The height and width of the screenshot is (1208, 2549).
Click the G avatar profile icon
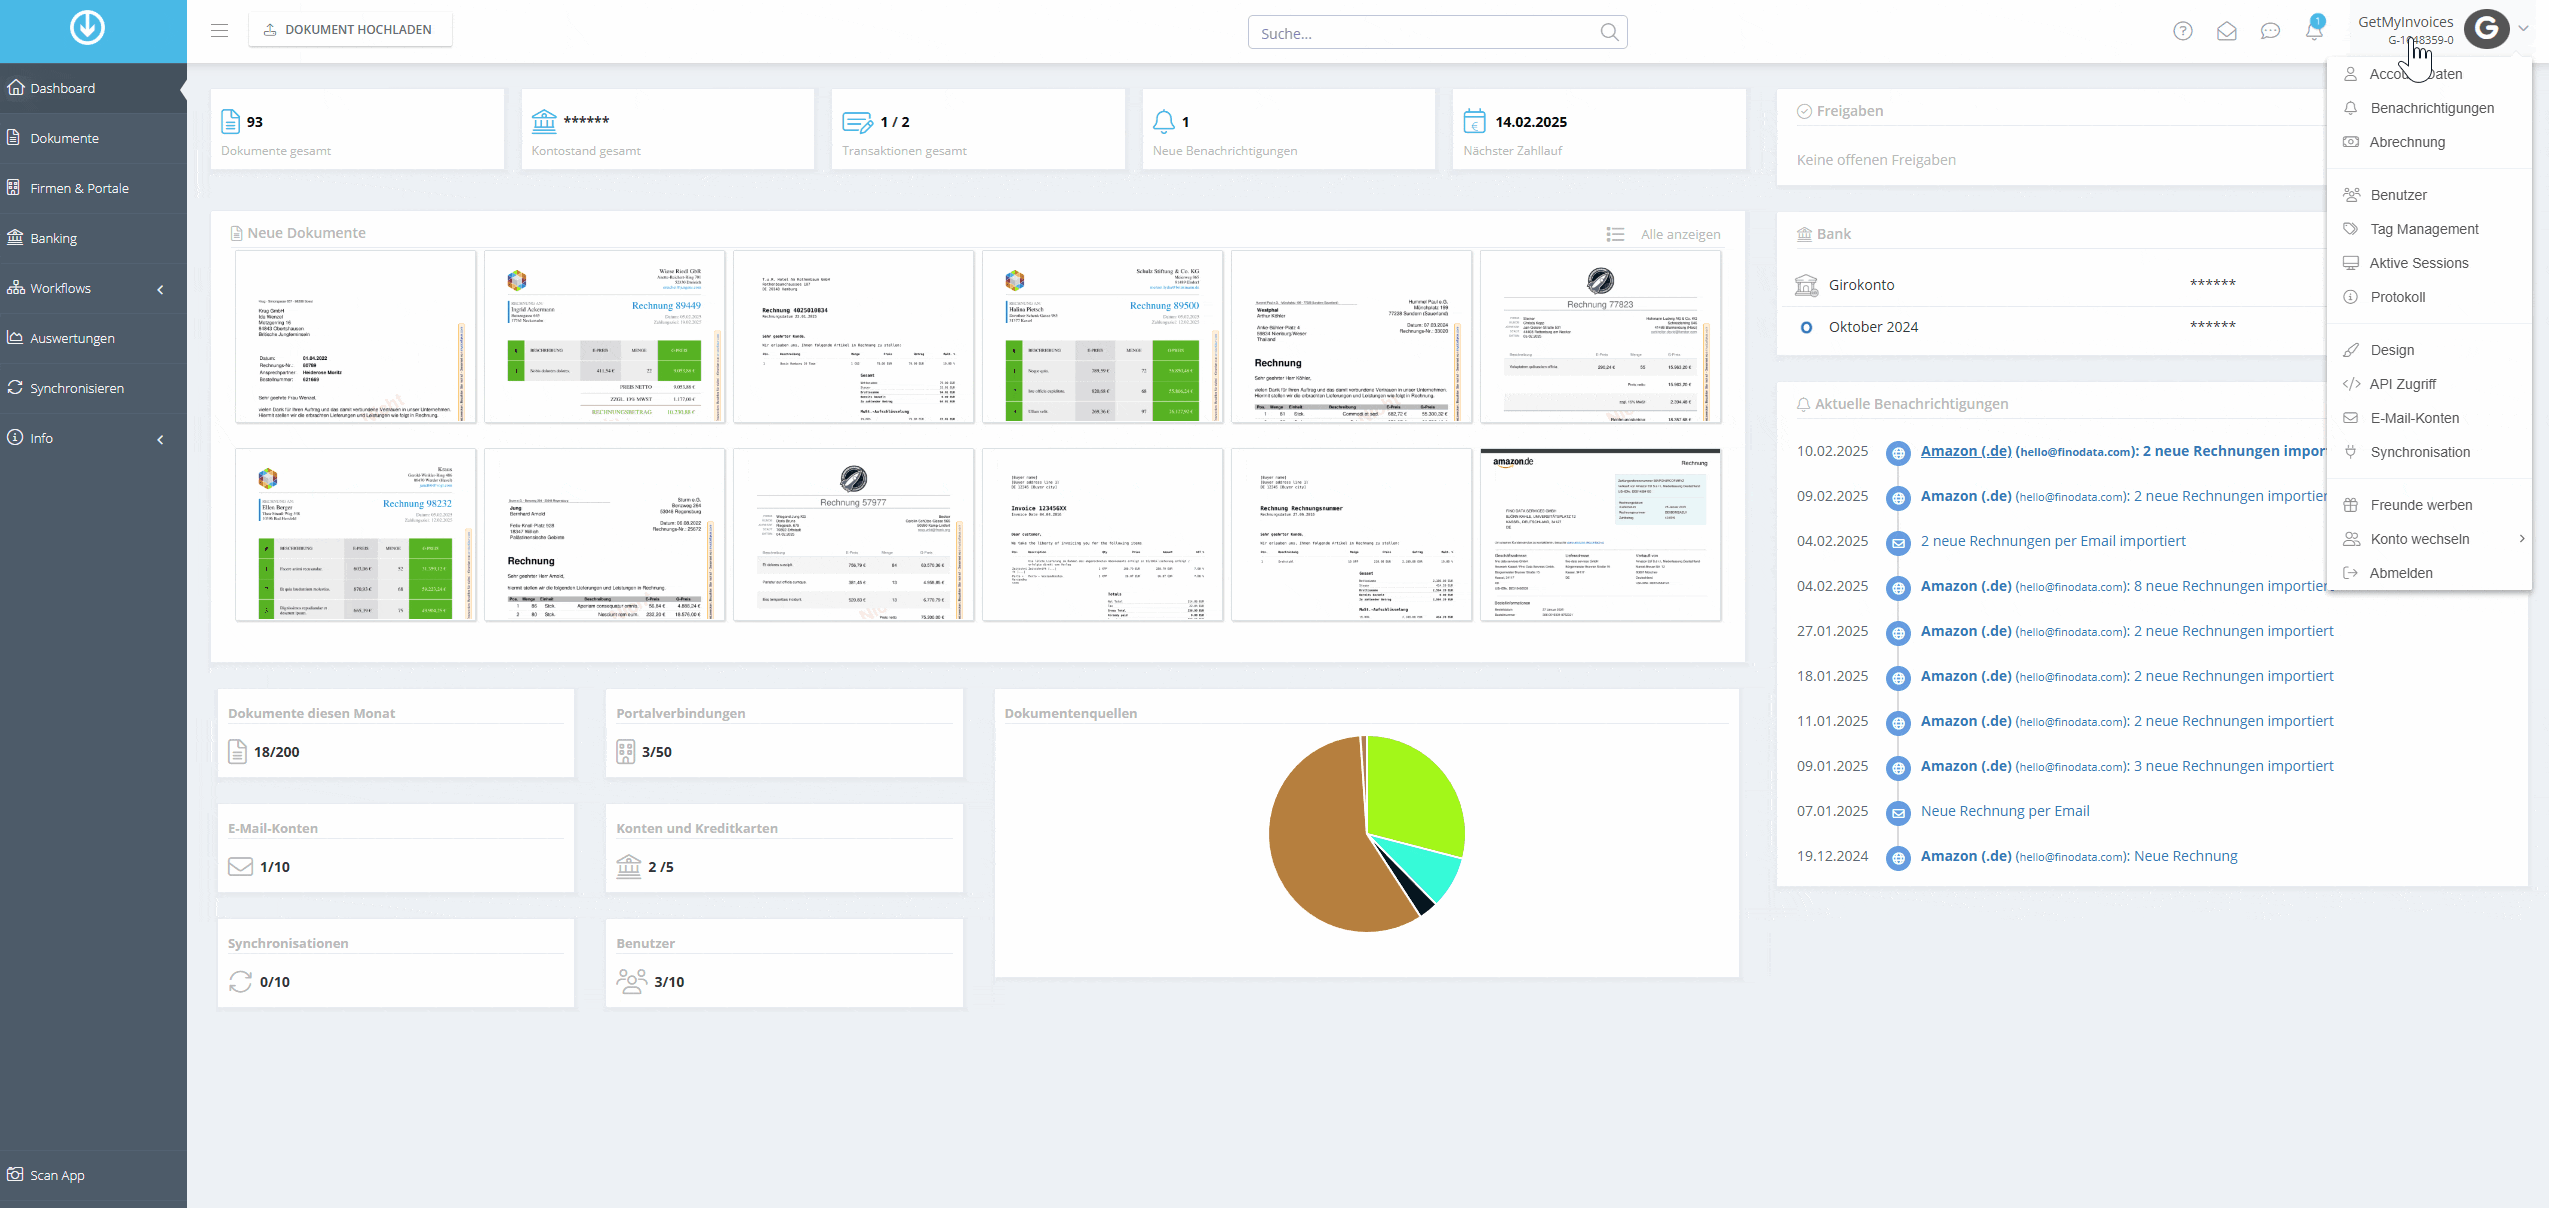tap(2487, 29)
